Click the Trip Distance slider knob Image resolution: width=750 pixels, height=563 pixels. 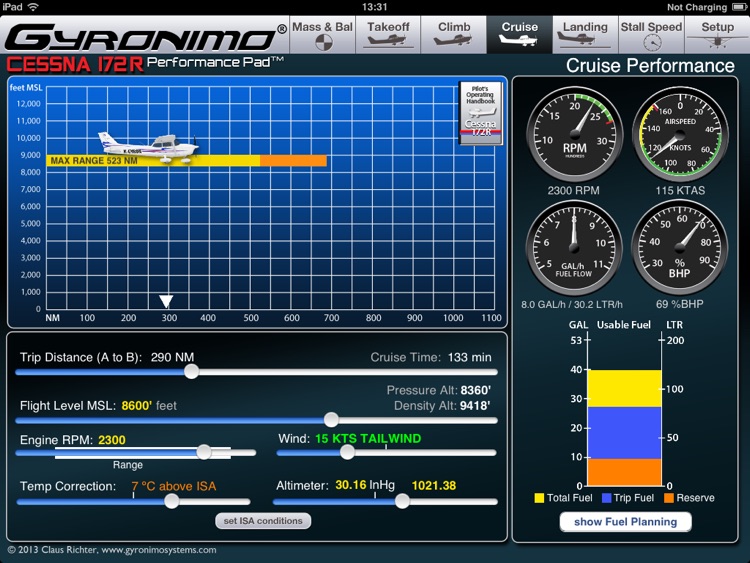click(x=191, y=372)
